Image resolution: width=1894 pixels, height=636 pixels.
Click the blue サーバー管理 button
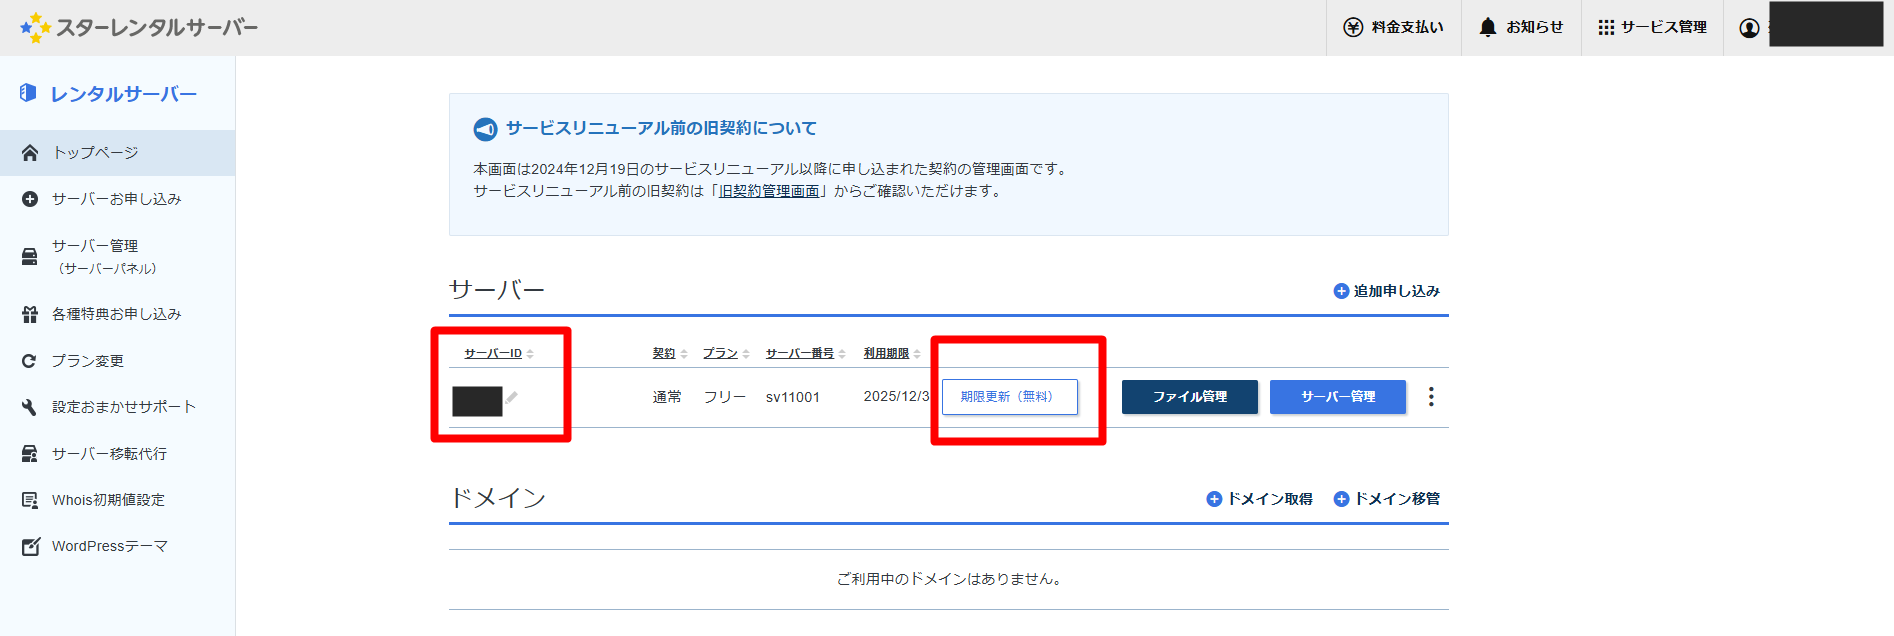pos(1337,397)
